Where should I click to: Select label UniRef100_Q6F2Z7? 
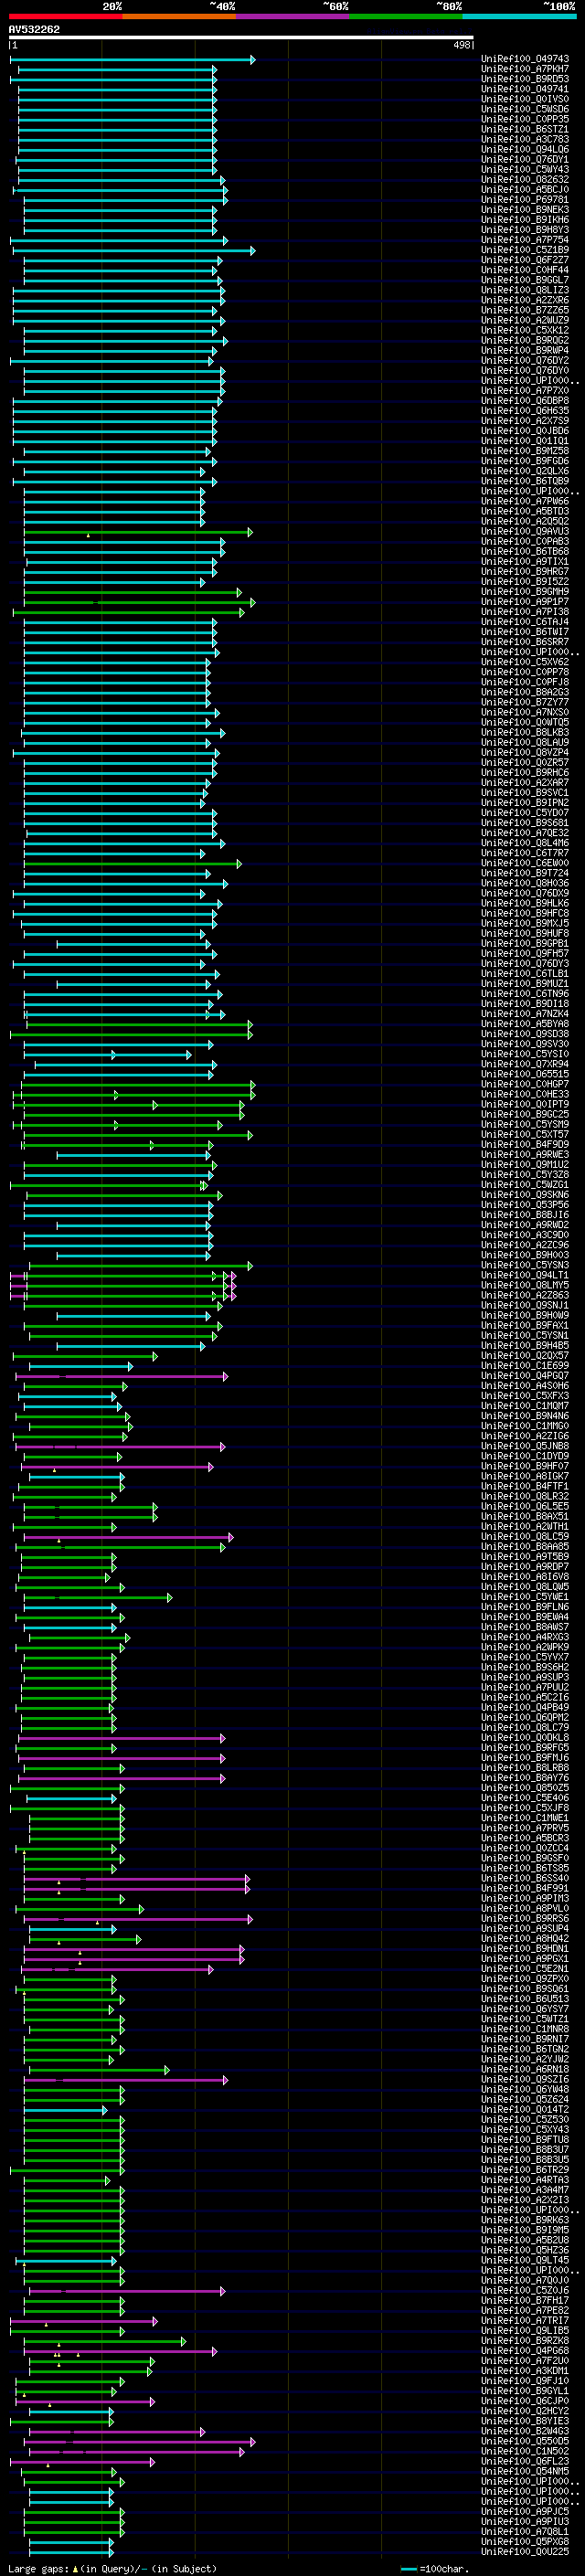pyautogui.click(x=525, y=260)
